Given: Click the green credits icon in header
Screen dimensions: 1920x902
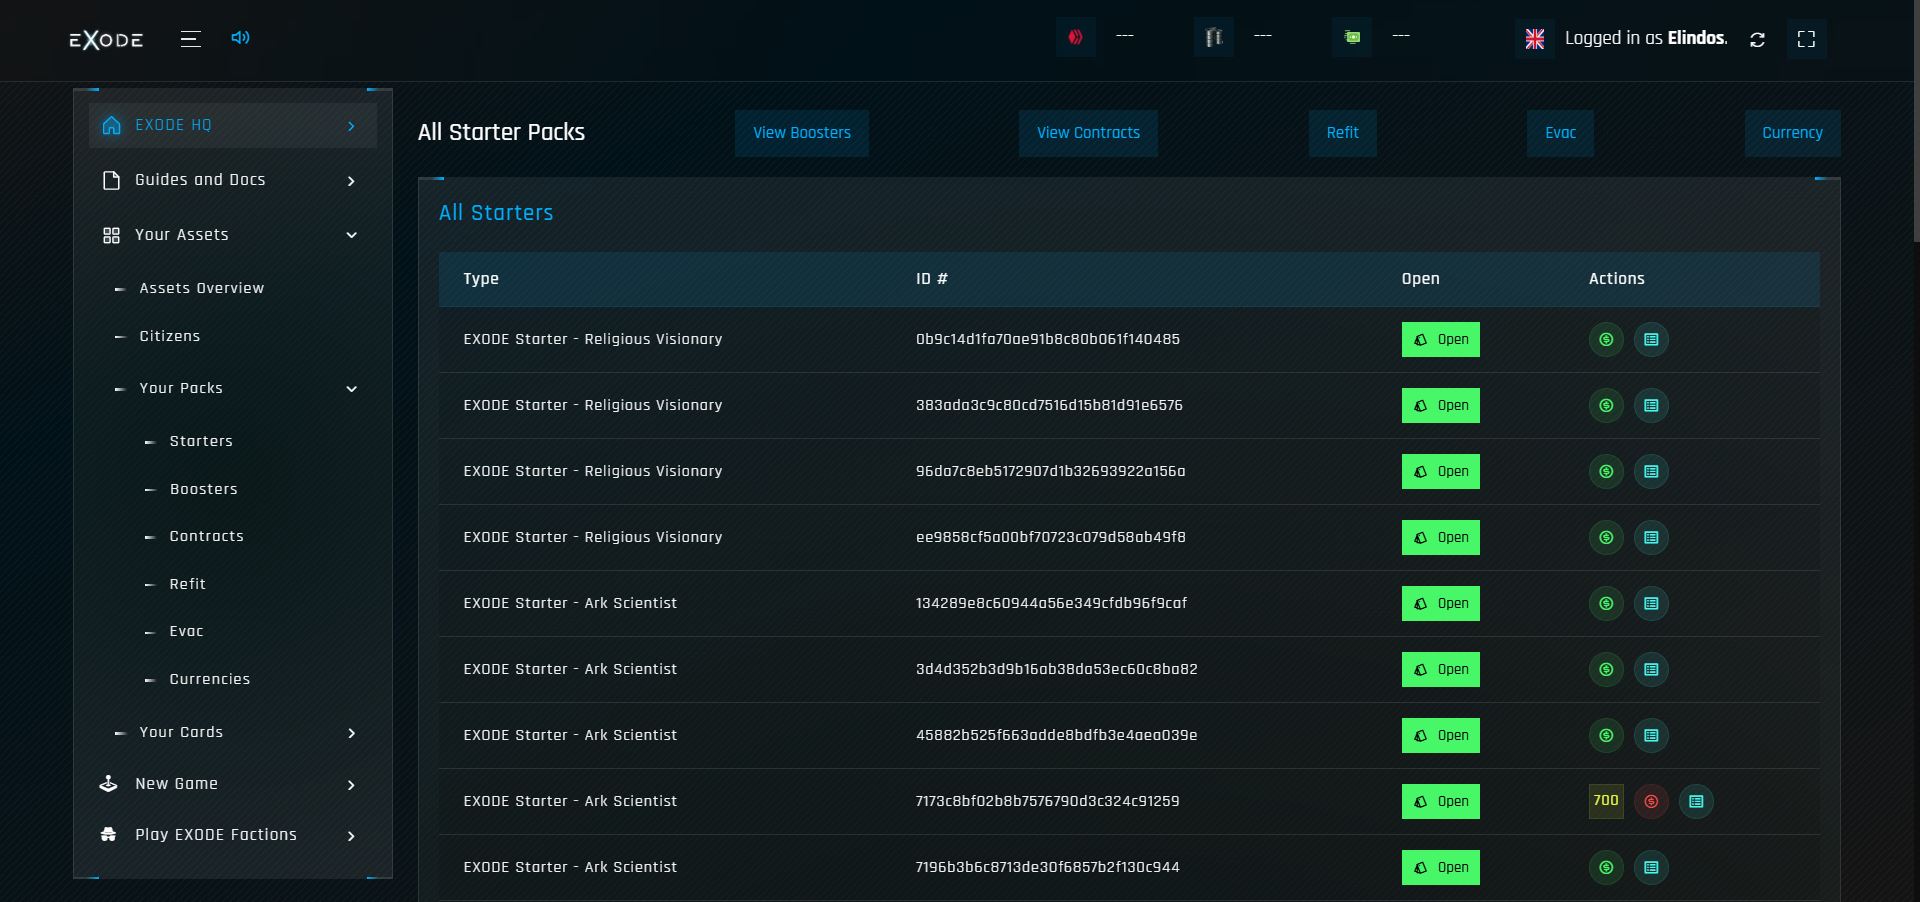Looking at the screenshot, I should 1352,38.
